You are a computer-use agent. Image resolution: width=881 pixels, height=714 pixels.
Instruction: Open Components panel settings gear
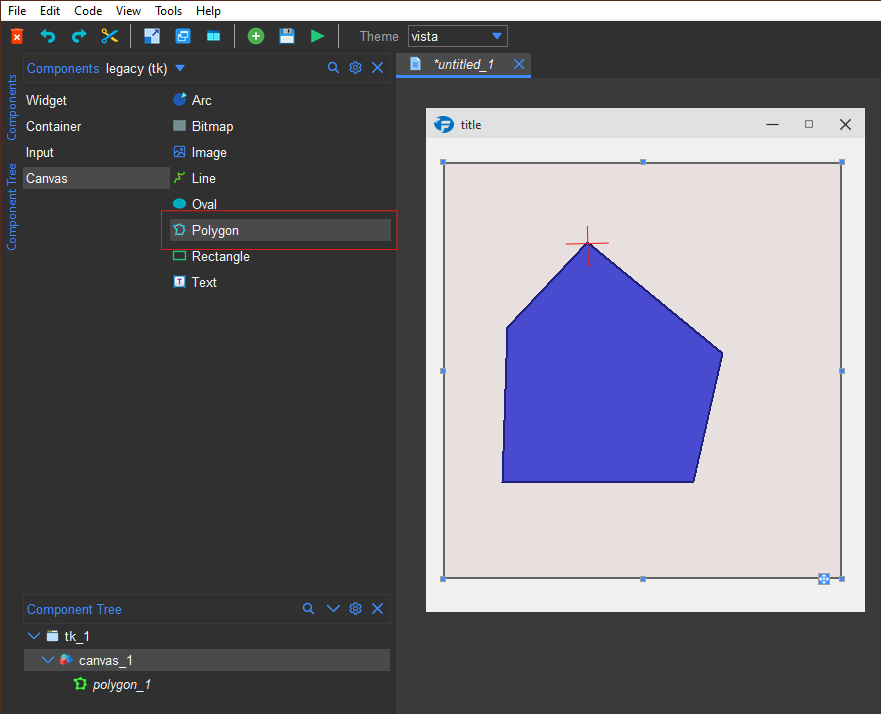pos(355,68)
